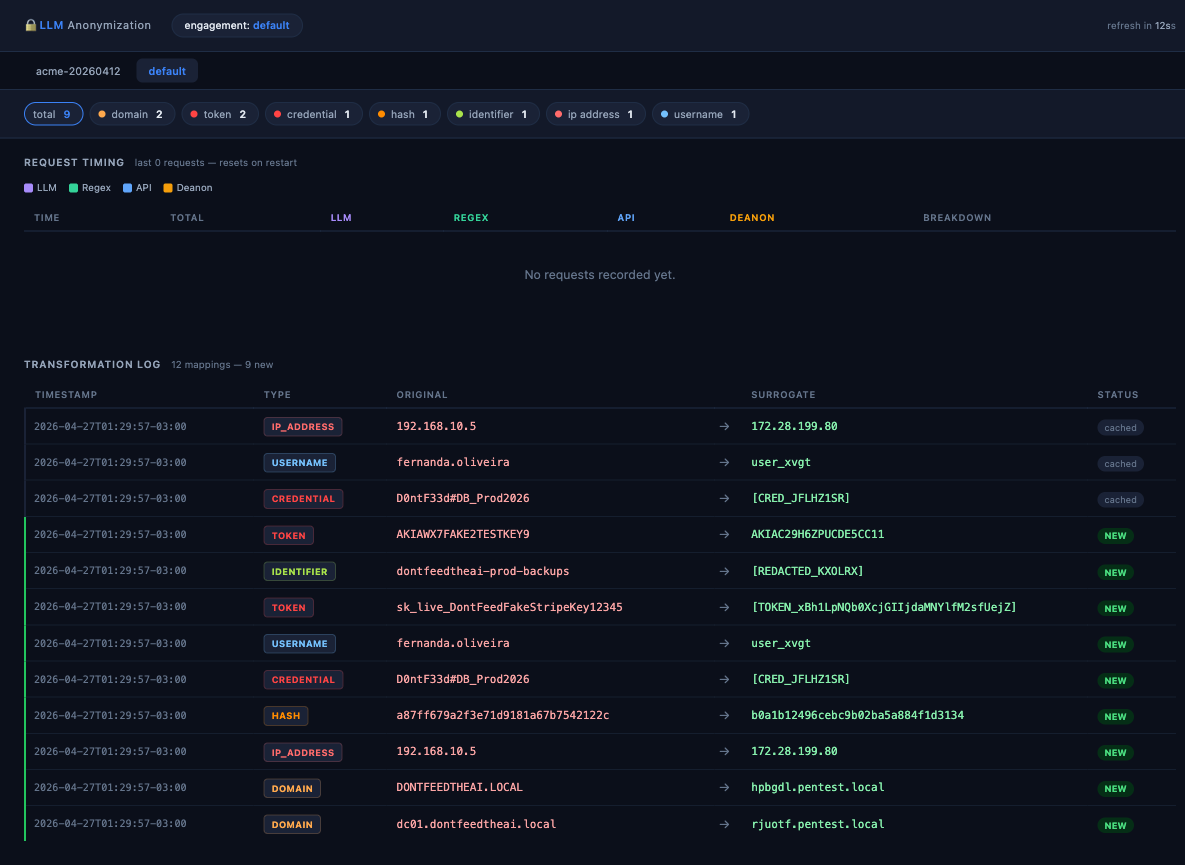Click the No requests recorded yet message
The height and width of the screenshot is (865, 1185).
[x=600, y=275]
